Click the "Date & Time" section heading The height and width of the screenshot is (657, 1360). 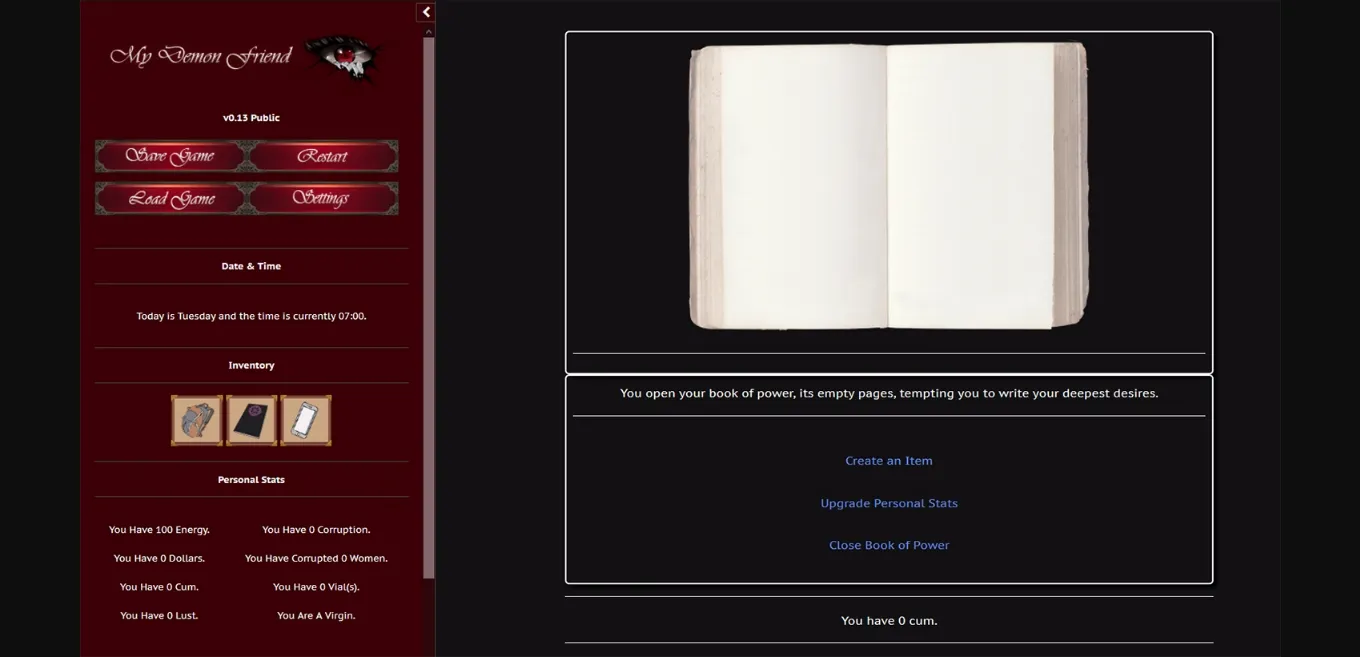tap(251, 266)
